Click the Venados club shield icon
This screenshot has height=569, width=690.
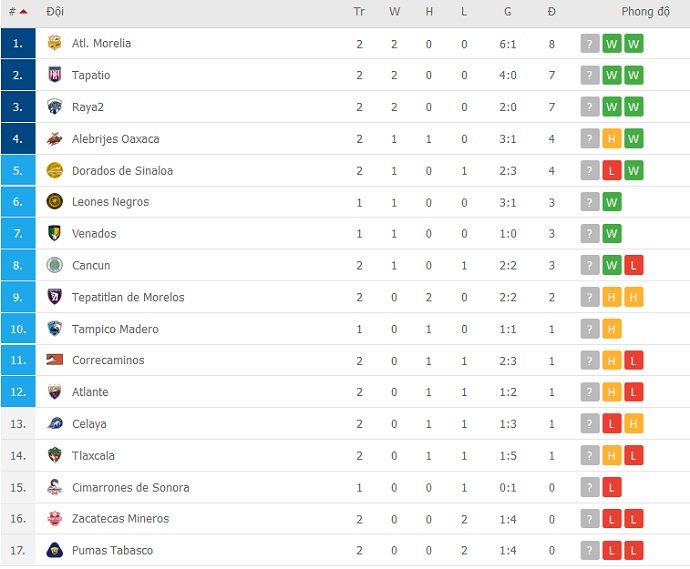[55, 234]
